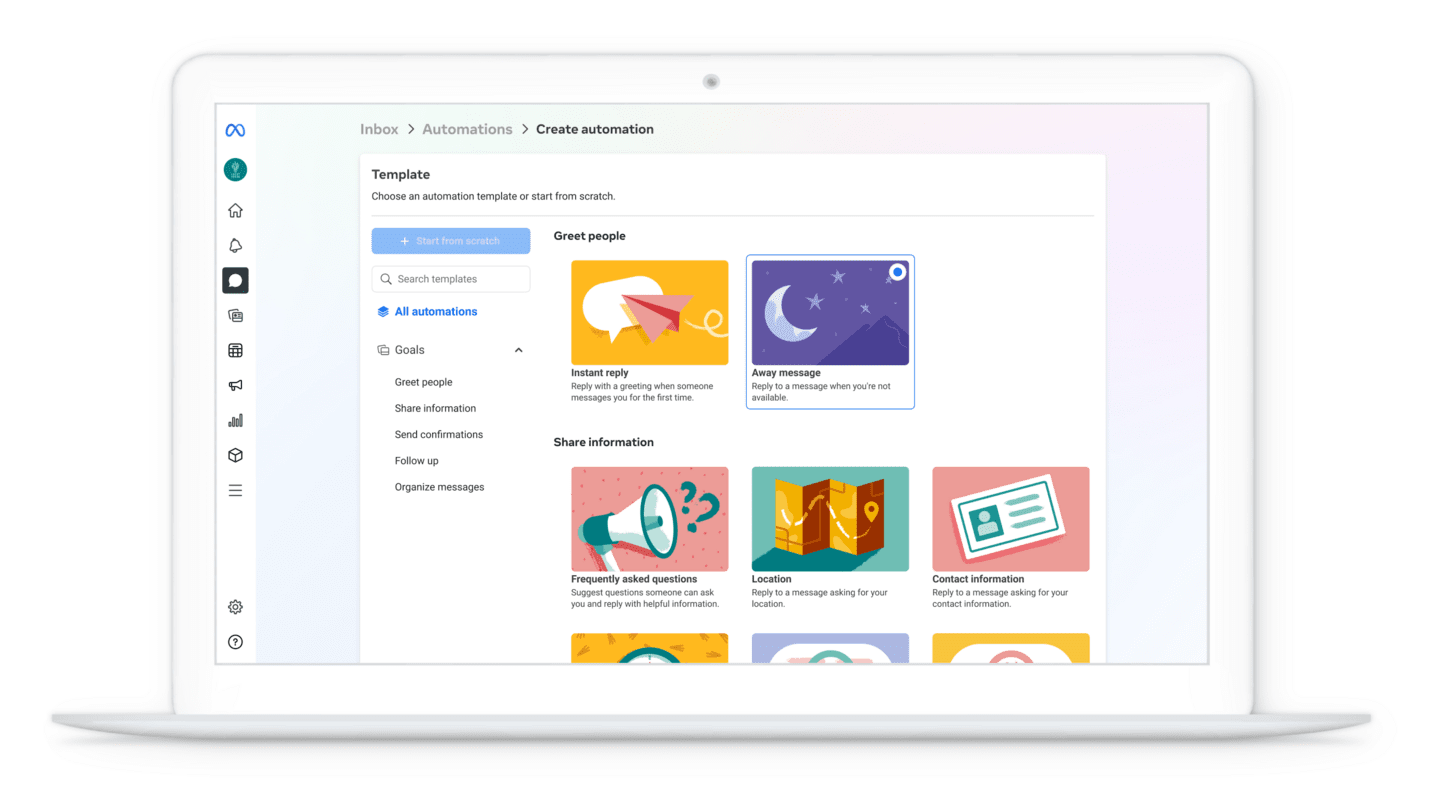Open notifications bell icon
Viewport: 1440px width, 812px height.
[235, 245]
